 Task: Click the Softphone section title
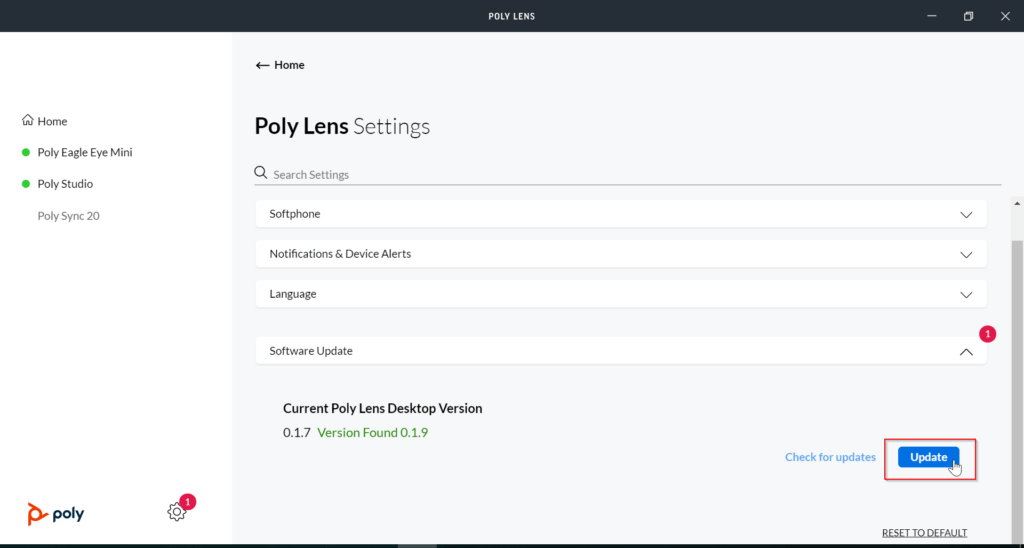click(x=295, y=214)
